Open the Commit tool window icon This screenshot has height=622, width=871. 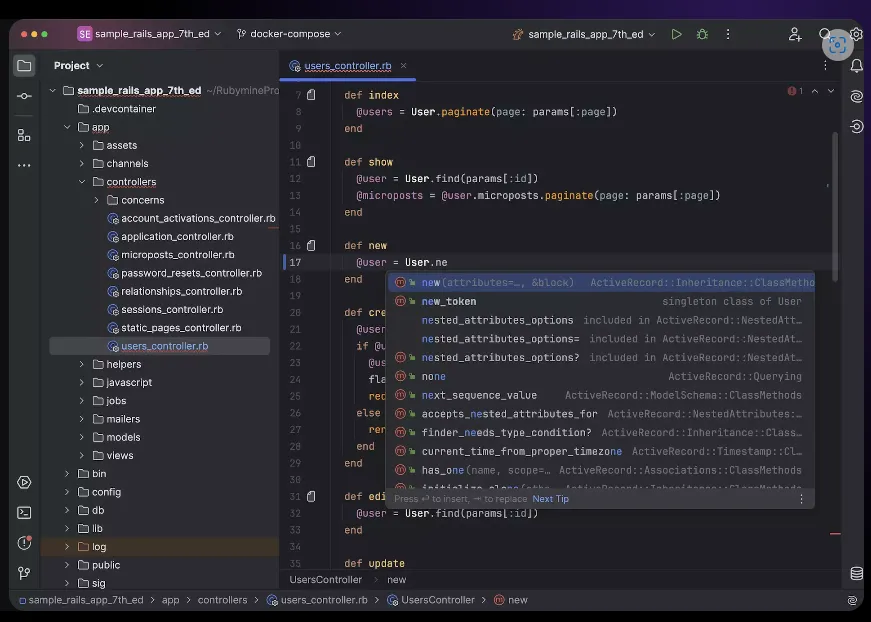(24, 96)
